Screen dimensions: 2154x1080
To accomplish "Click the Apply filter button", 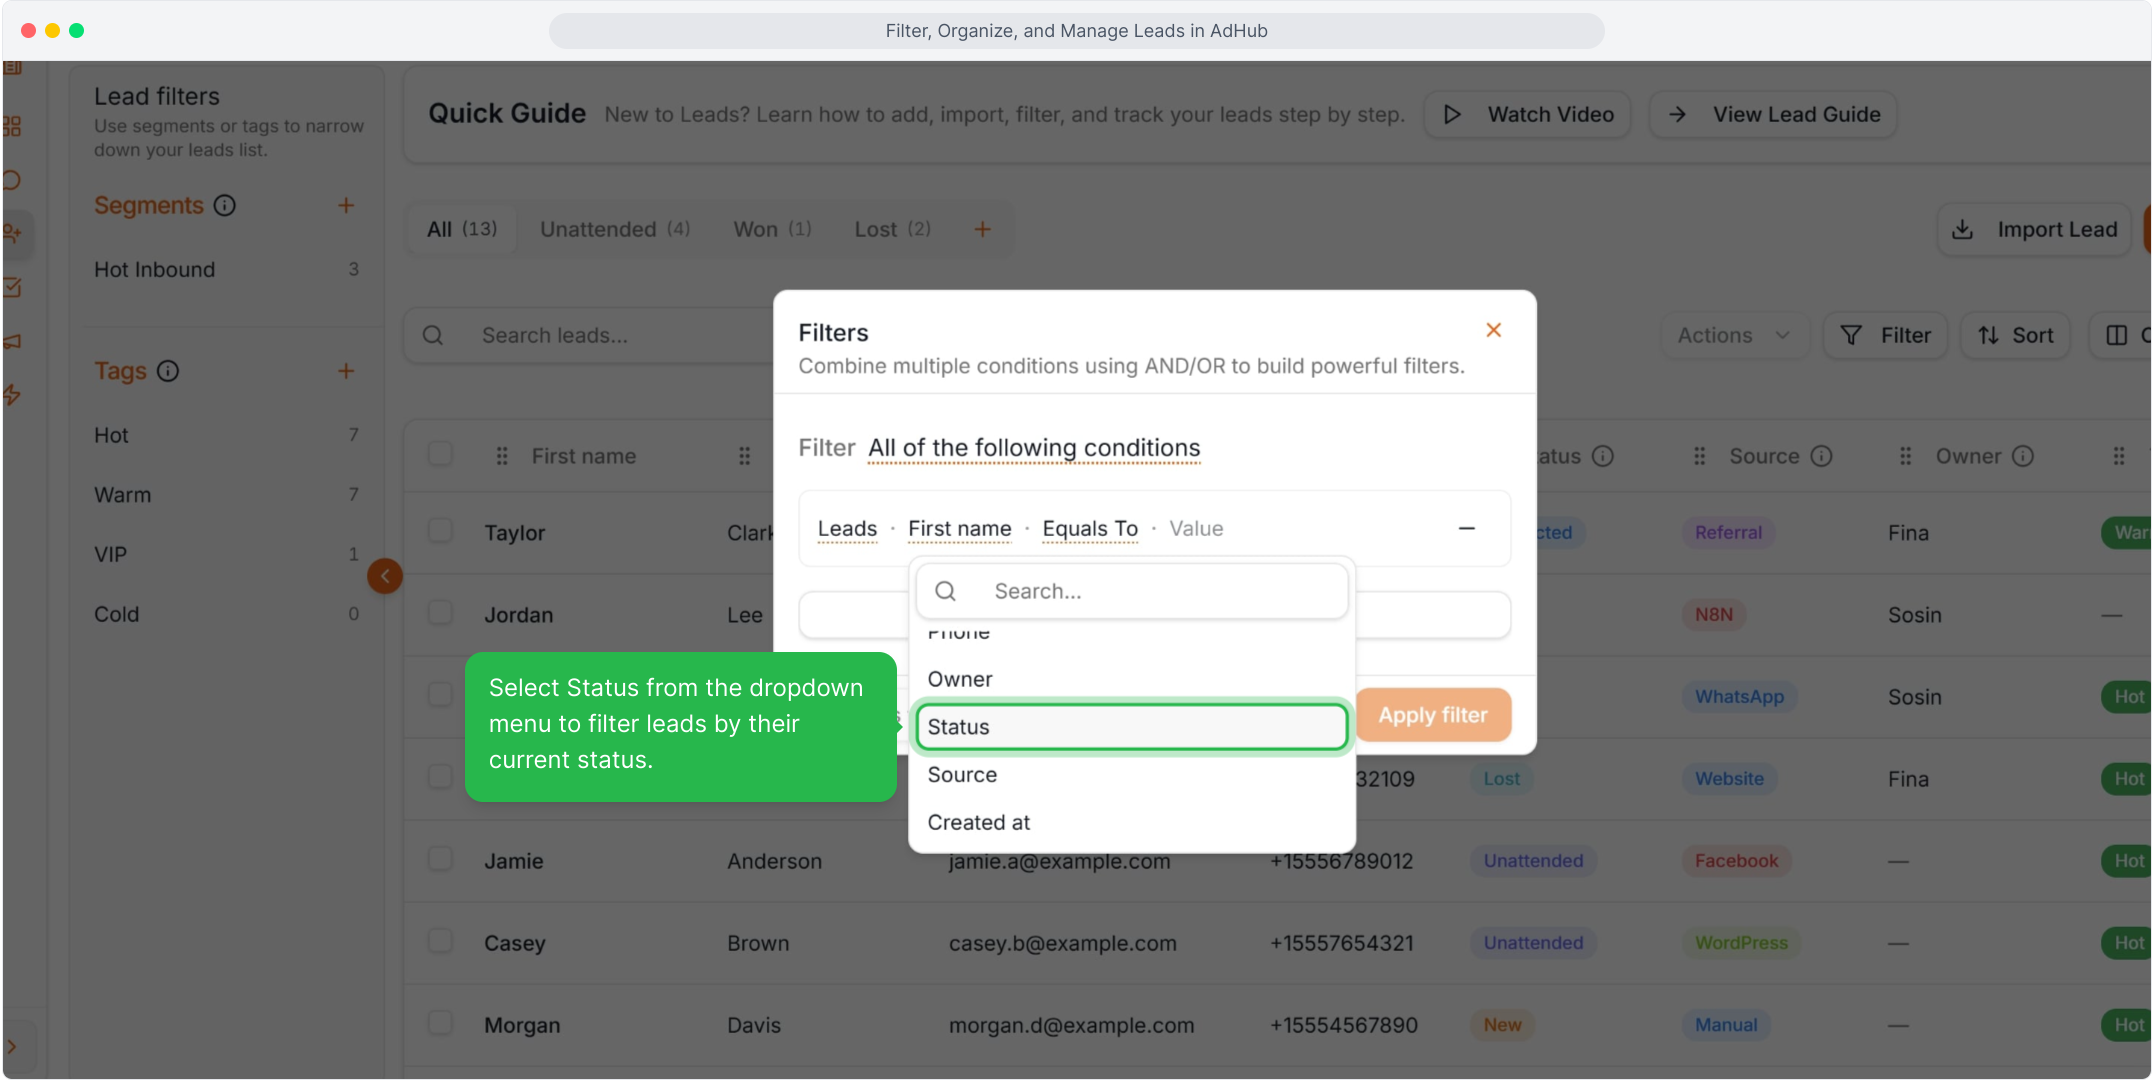I will [1433, 715].
